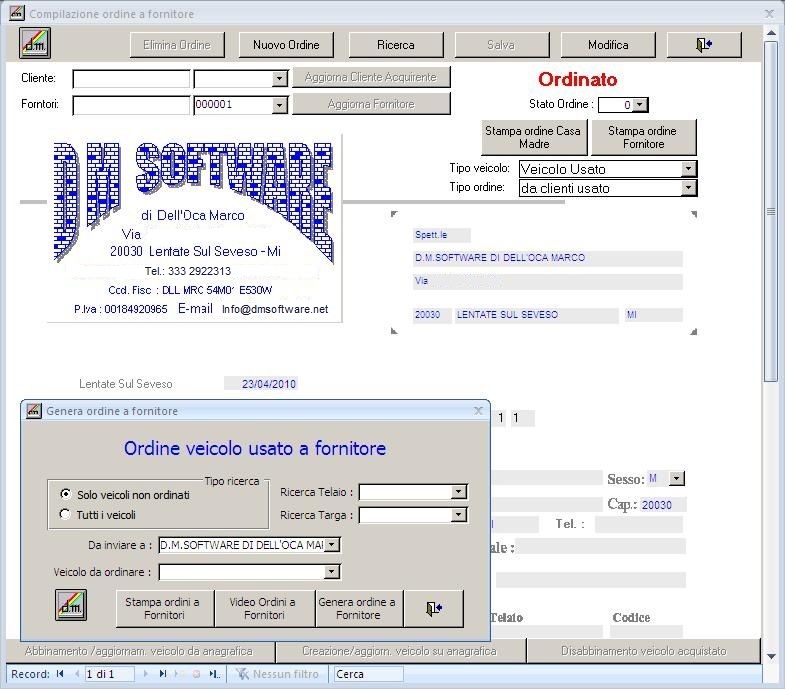Screen dimensions: 785x689
Task: Click the Fornitori name input field
Action: [x=131, y=105]
